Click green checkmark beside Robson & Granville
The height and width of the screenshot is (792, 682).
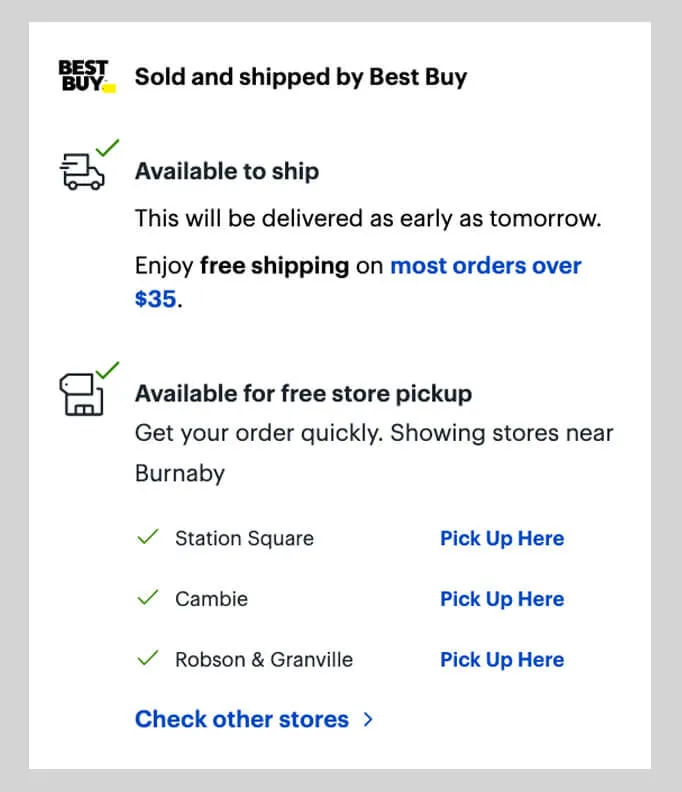148,659
